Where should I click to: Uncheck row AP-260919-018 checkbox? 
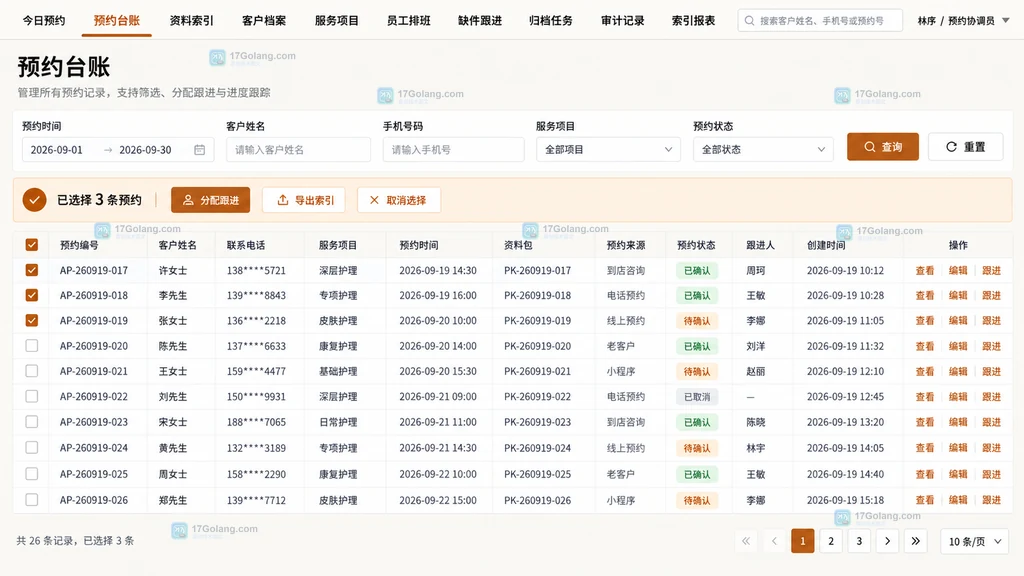[31, 295]
